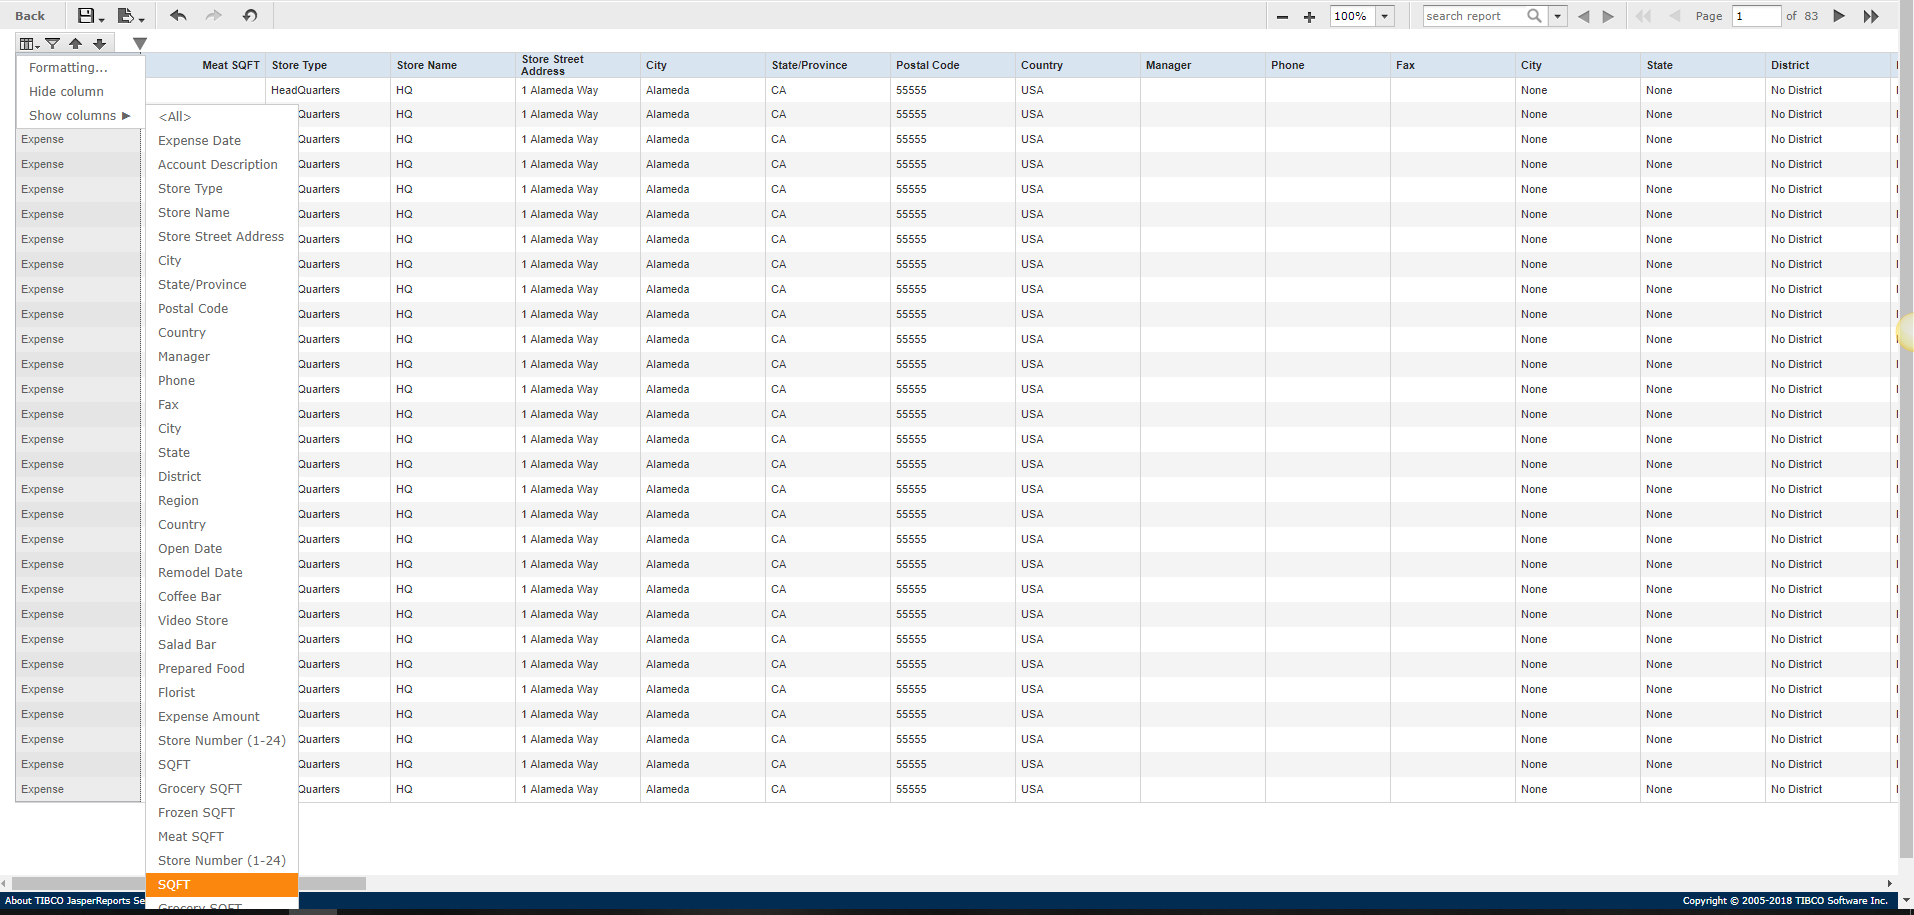Pick Postal Code from the columns list
Screen dimensions: 1914x915
tap(222, 309)
